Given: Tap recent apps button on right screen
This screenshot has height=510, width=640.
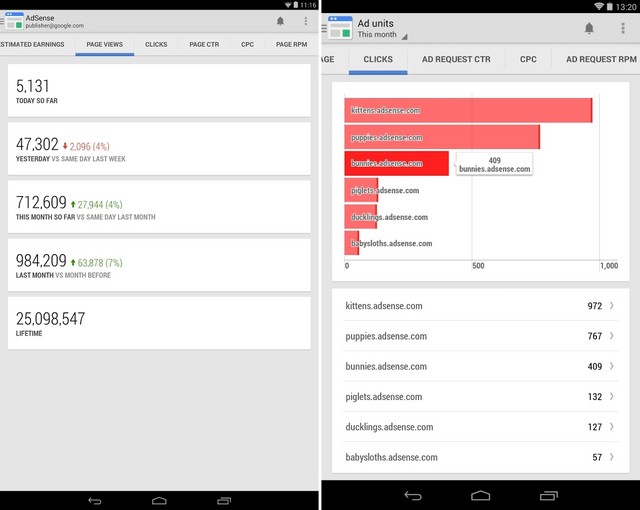Looking at the screenshot, I should 549,495.
